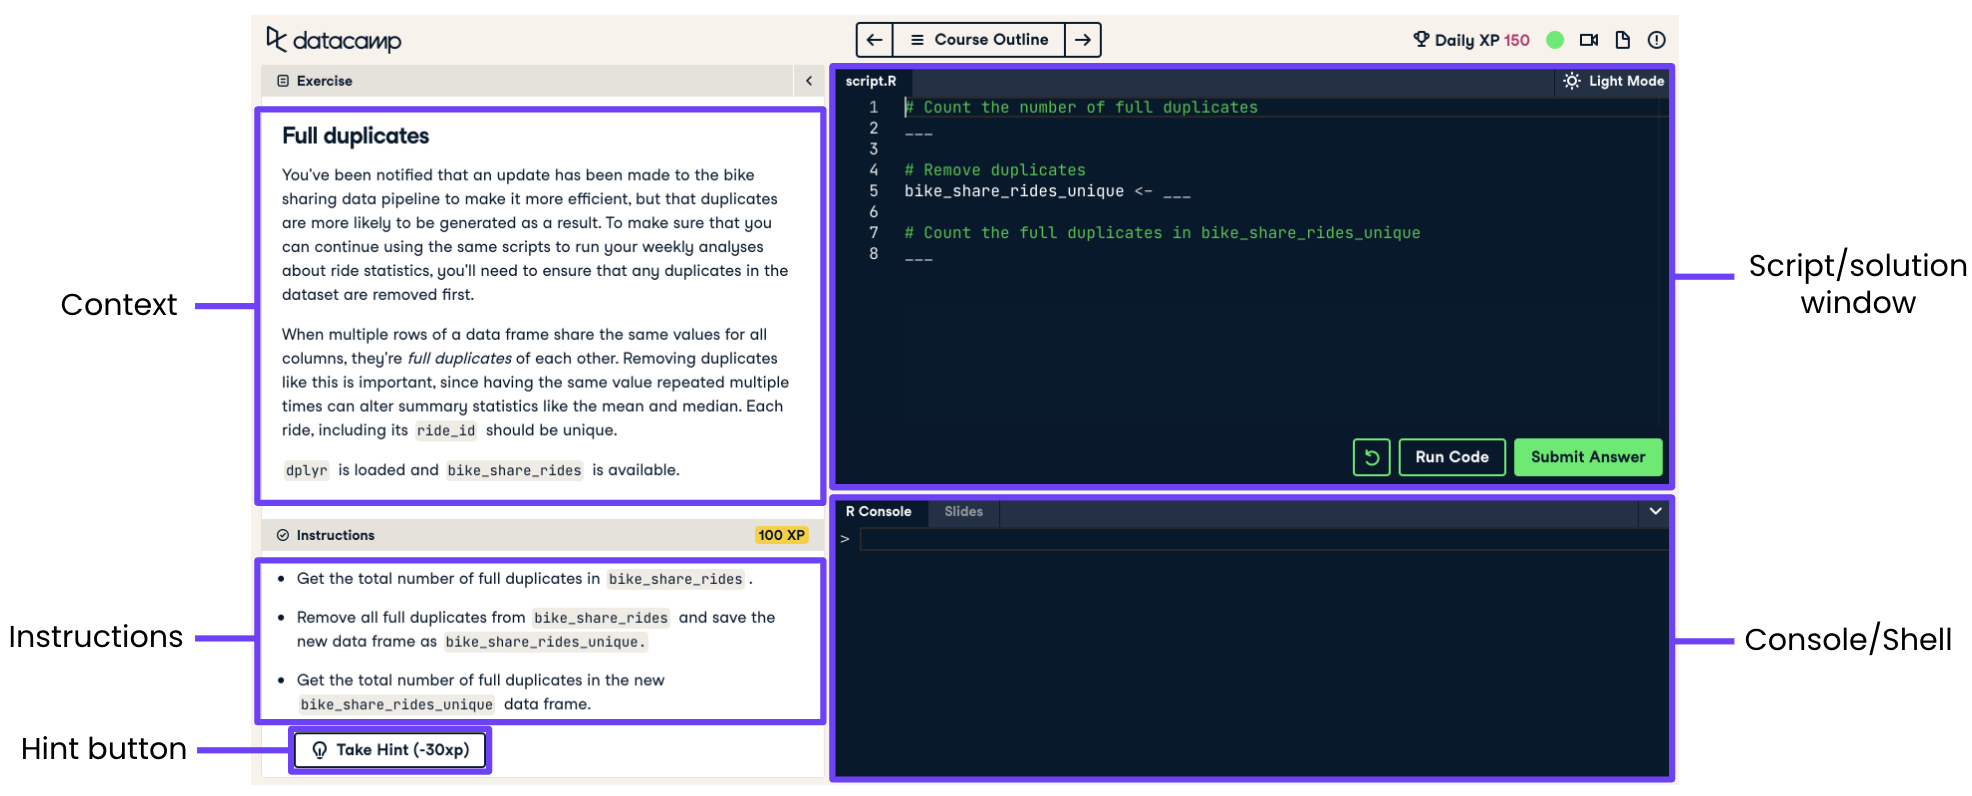Open the Course Outline menu
This screenshot has height=796, width=1972.
(x=978, y=40)
